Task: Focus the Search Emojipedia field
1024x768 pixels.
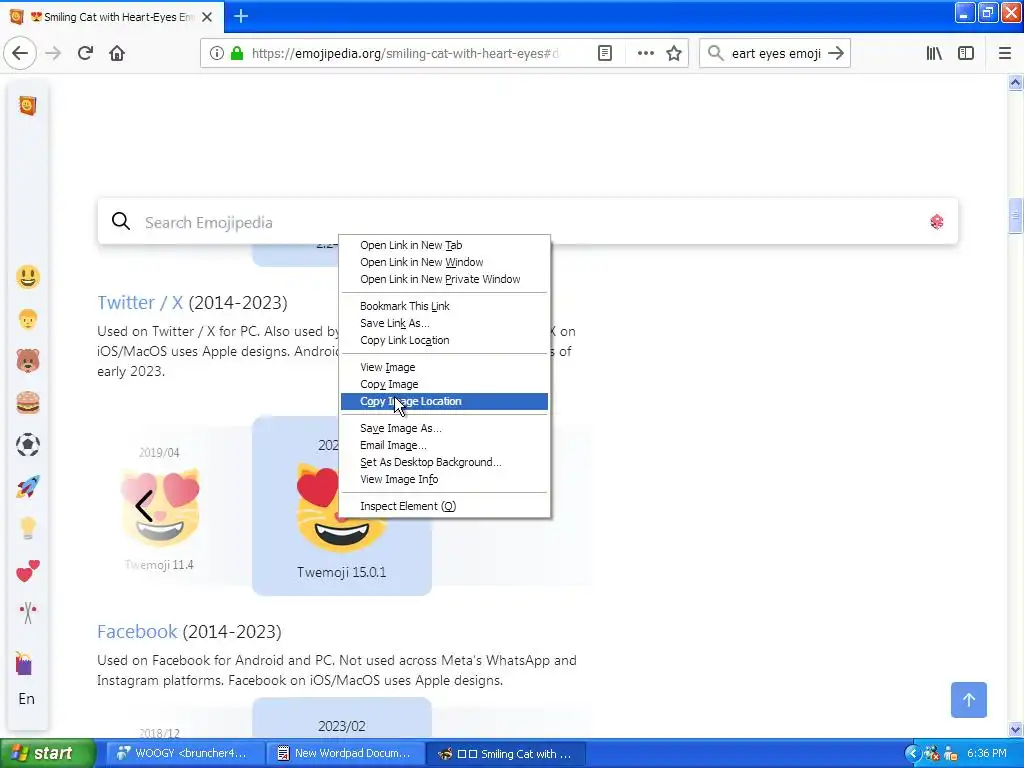Action: pos(528,222)
